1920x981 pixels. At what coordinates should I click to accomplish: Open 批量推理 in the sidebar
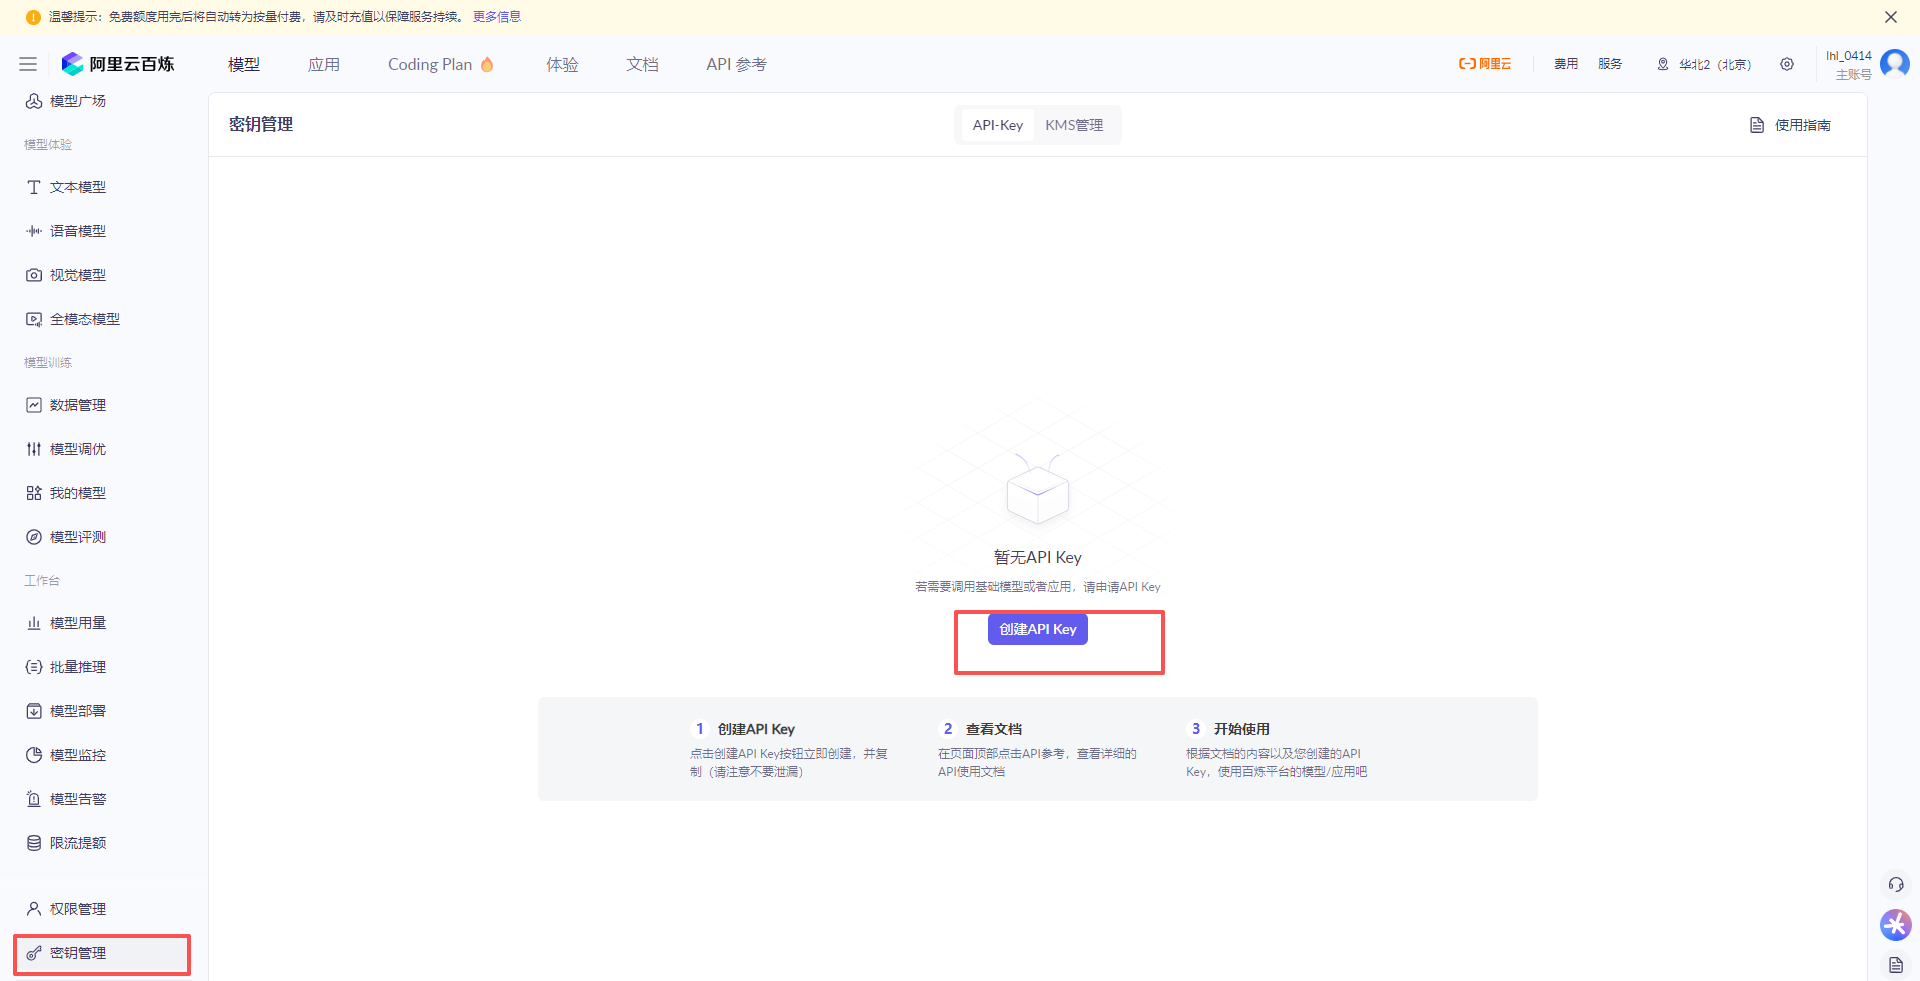(66, 667)
